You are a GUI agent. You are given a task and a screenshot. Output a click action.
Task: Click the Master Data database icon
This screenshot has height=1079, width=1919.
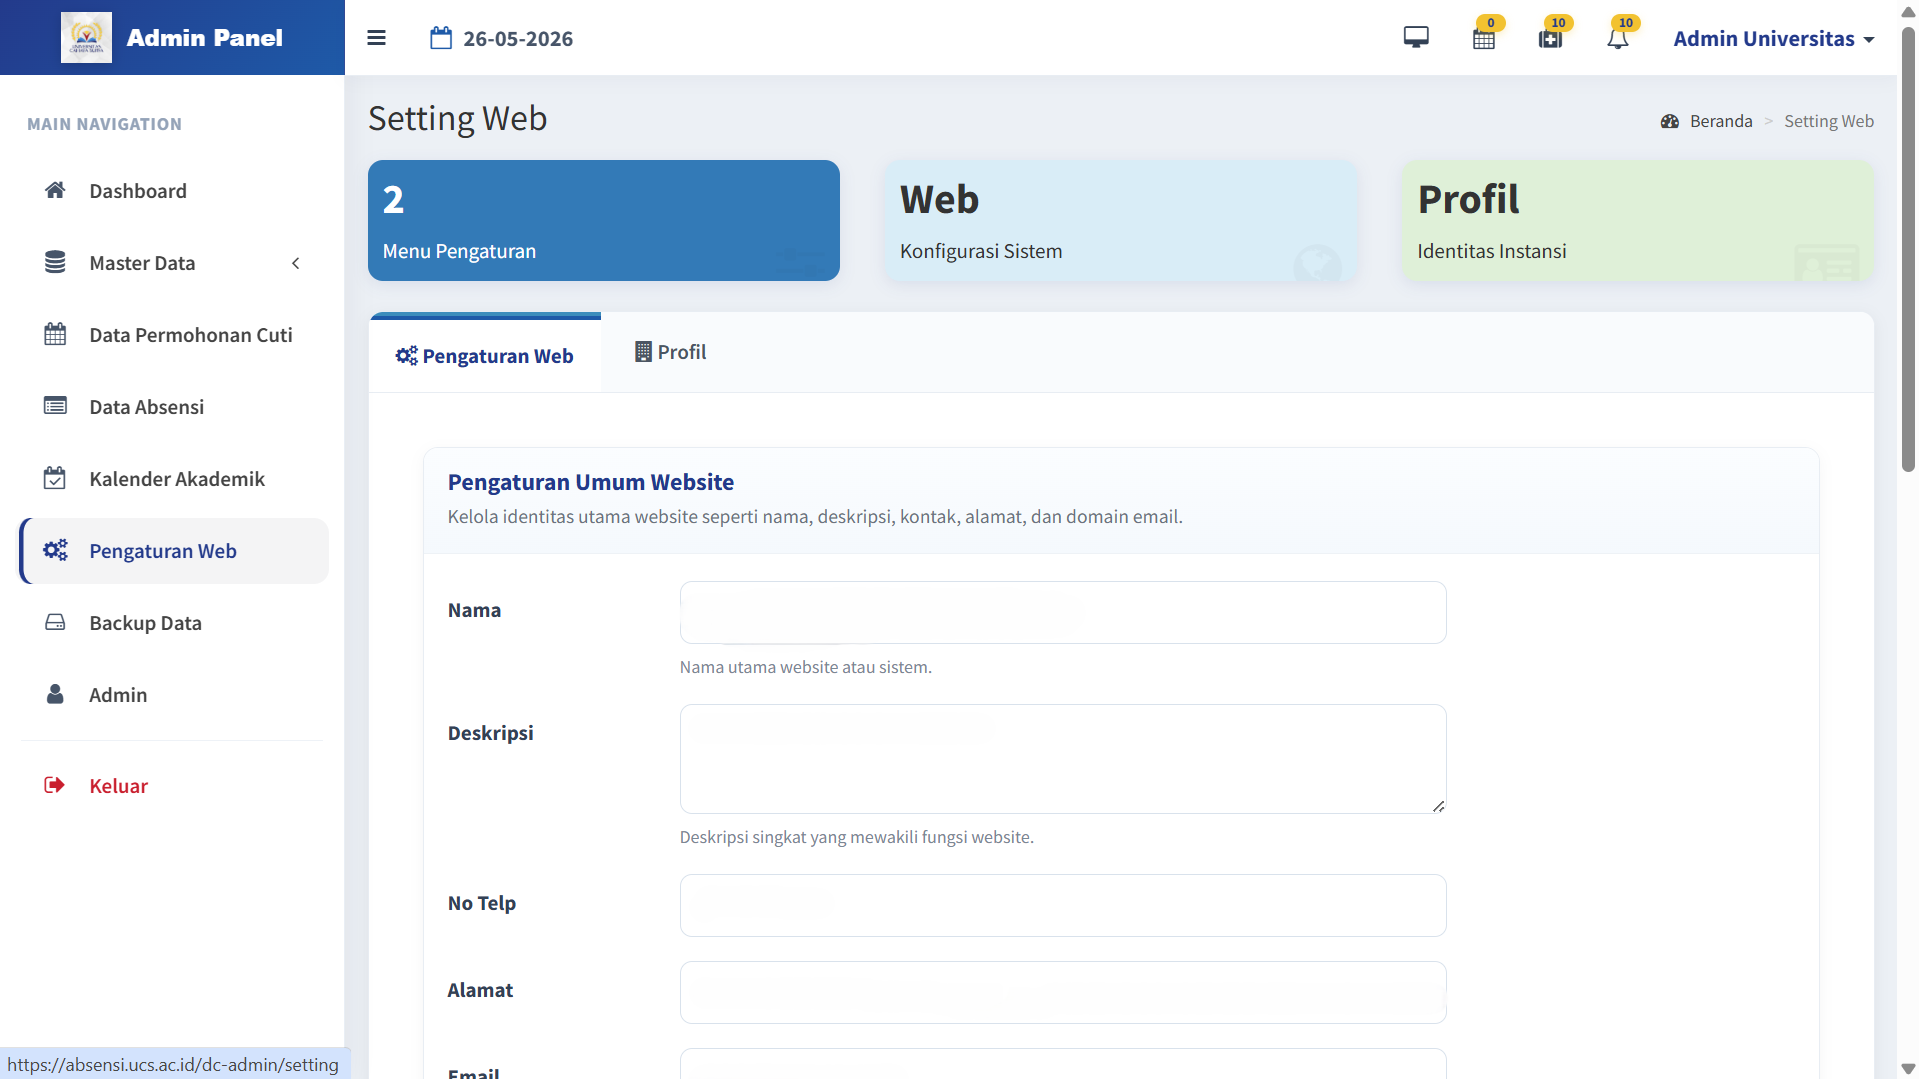coord(55,262)
